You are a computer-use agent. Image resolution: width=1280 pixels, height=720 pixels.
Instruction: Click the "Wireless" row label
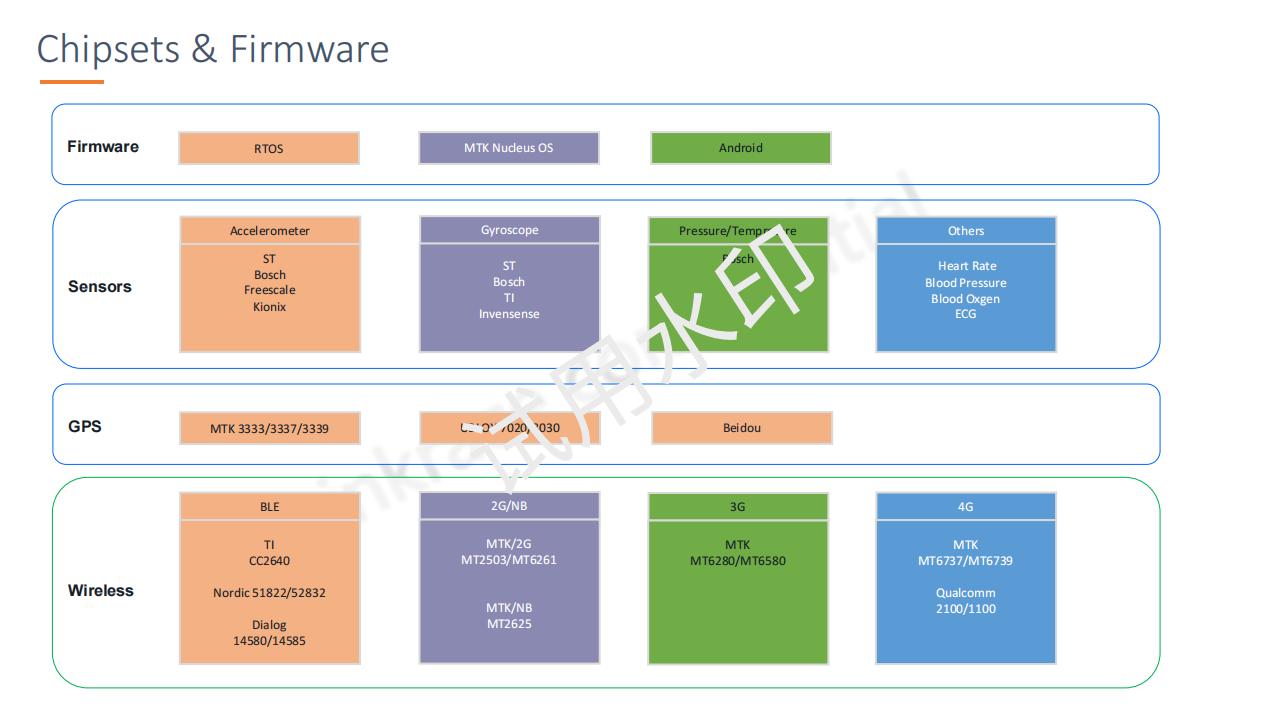pos(101,591)
